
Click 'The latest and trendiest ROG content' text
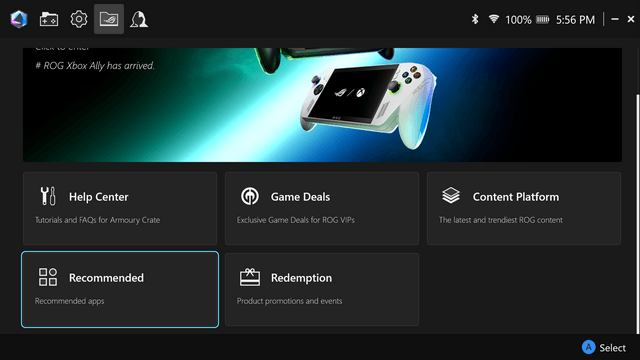[x=501, y=220]
